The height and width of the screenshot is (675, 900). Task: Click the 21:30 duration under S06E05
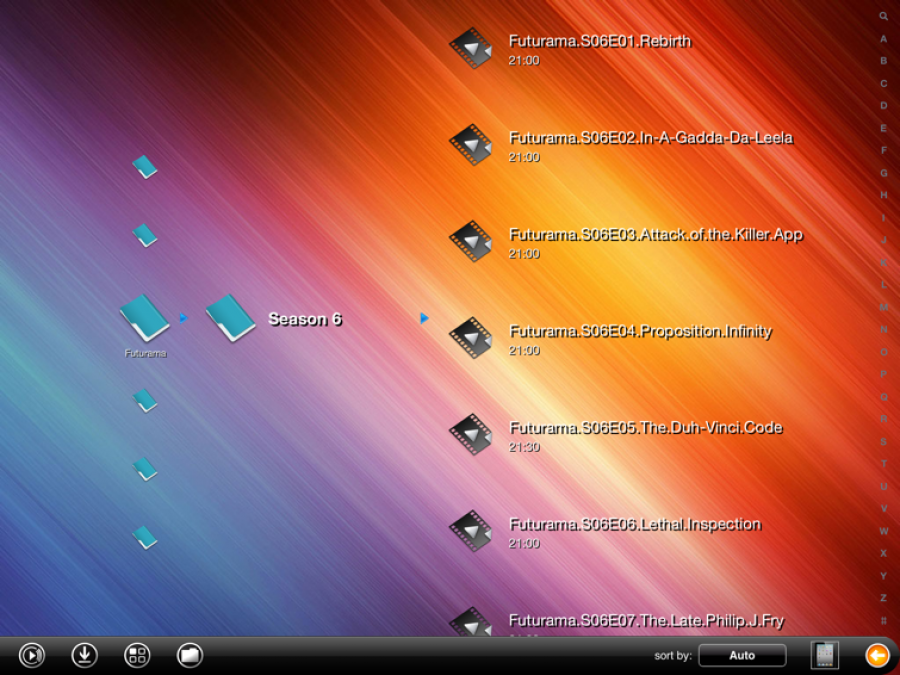click(524, 447)
